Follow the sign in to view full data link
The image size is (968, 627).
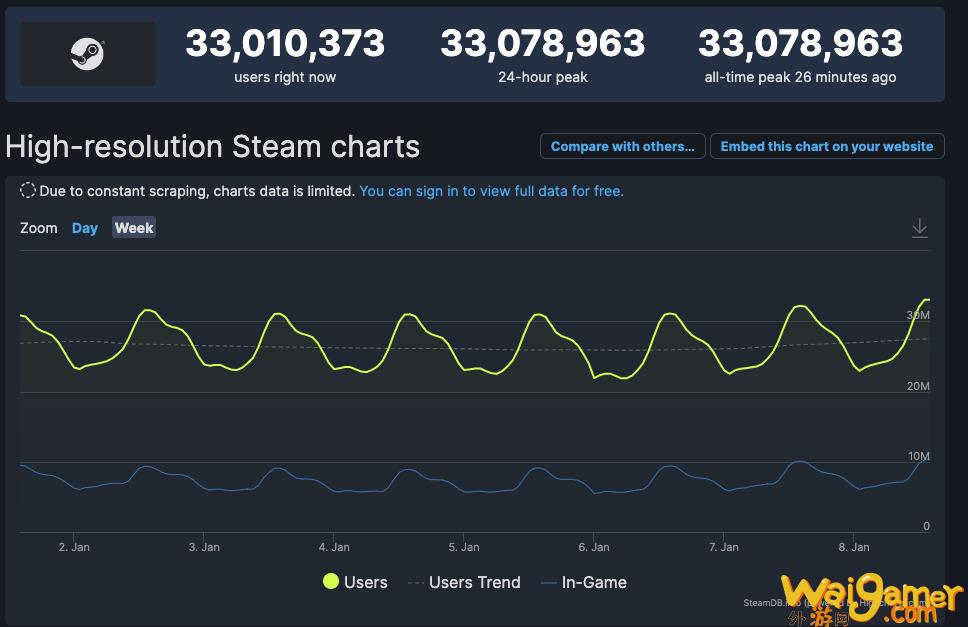tap(491, 191)
